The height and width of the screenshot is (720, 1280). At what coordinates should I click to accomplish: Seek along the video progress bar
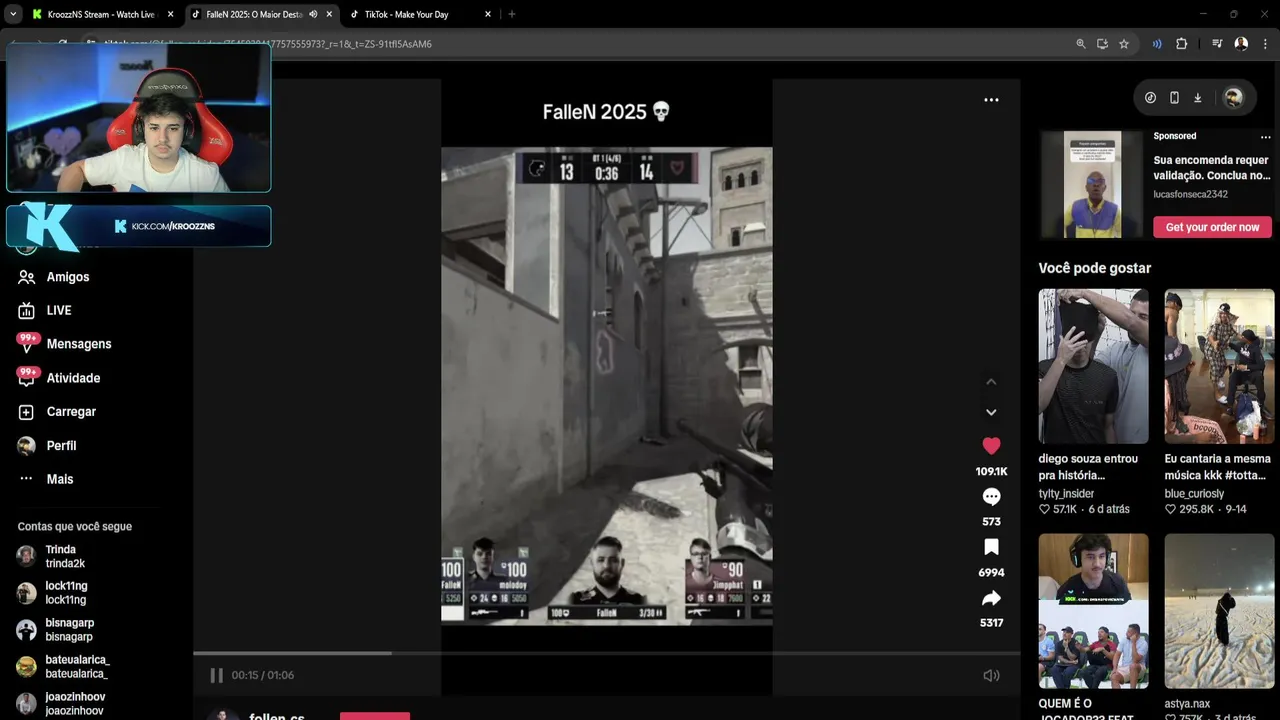(x=606, y=653)
